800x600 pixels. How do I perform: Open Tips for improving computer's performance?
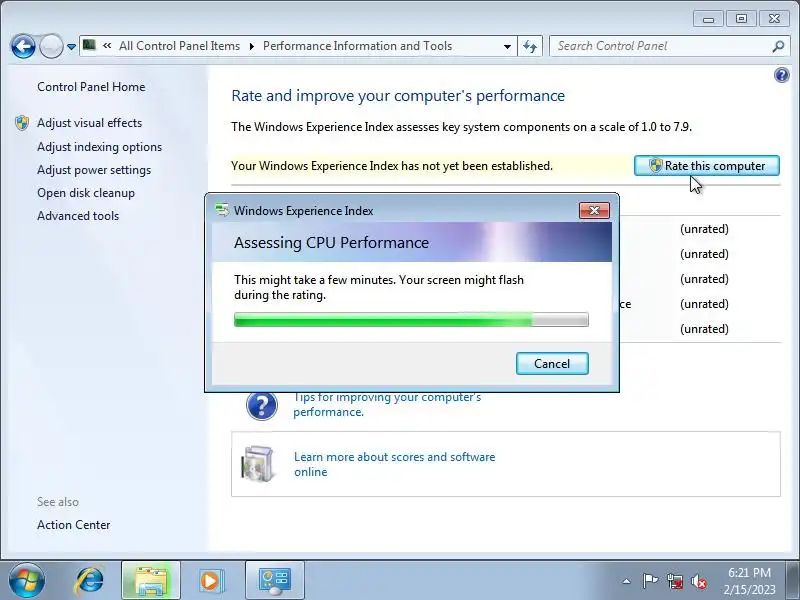pyautogui.click(x=387, y=404)
